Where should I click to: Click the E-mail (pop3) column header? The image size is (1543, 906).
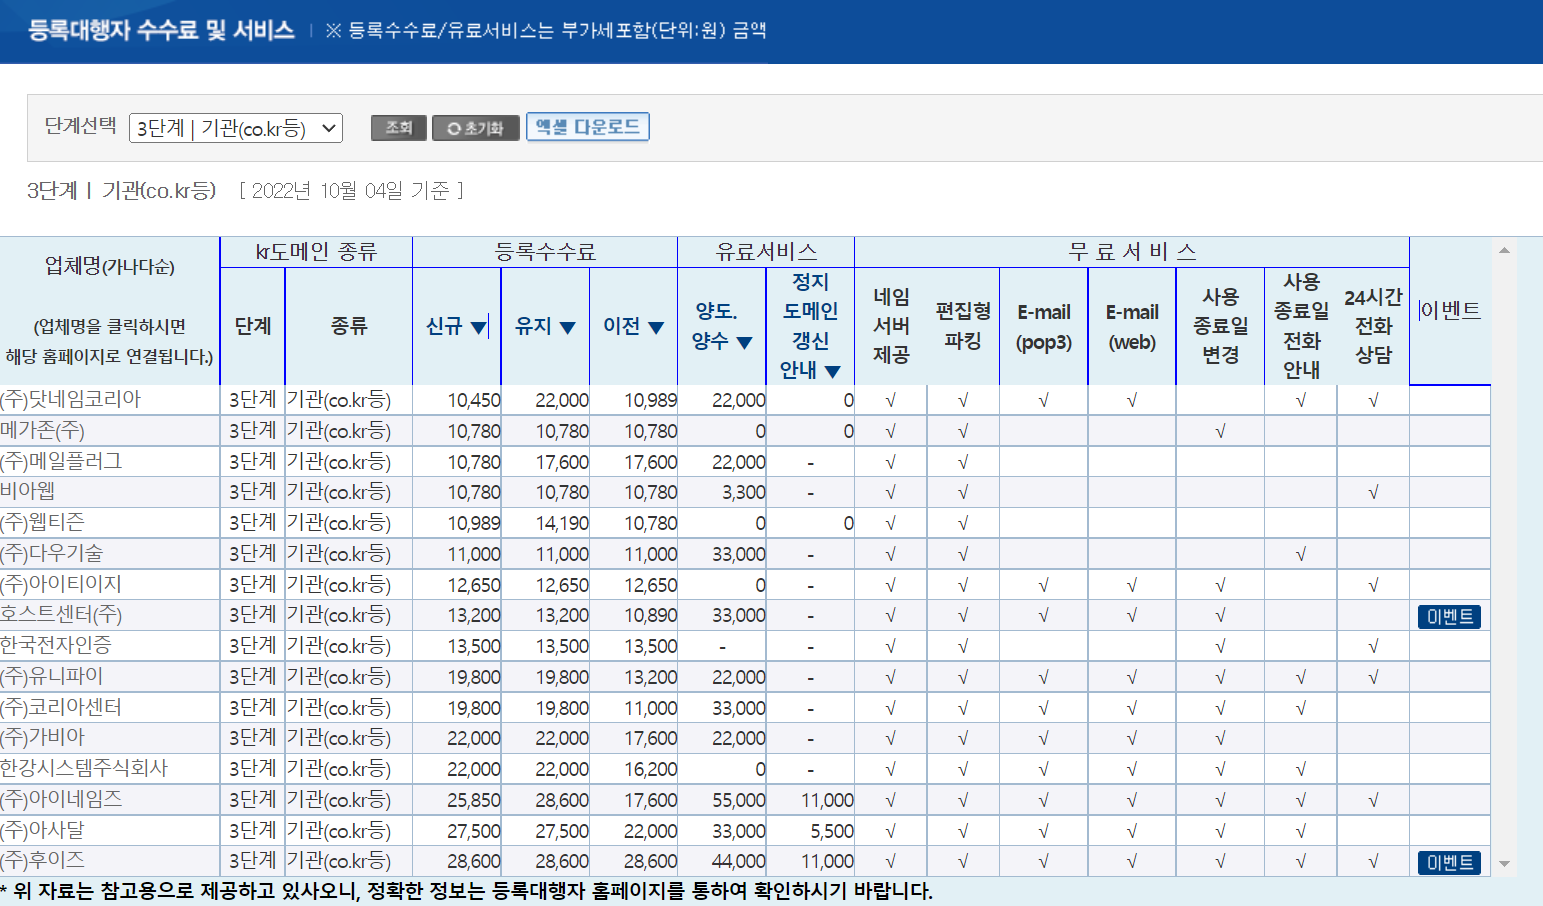pyautogui.click(x=1044, y=327)
